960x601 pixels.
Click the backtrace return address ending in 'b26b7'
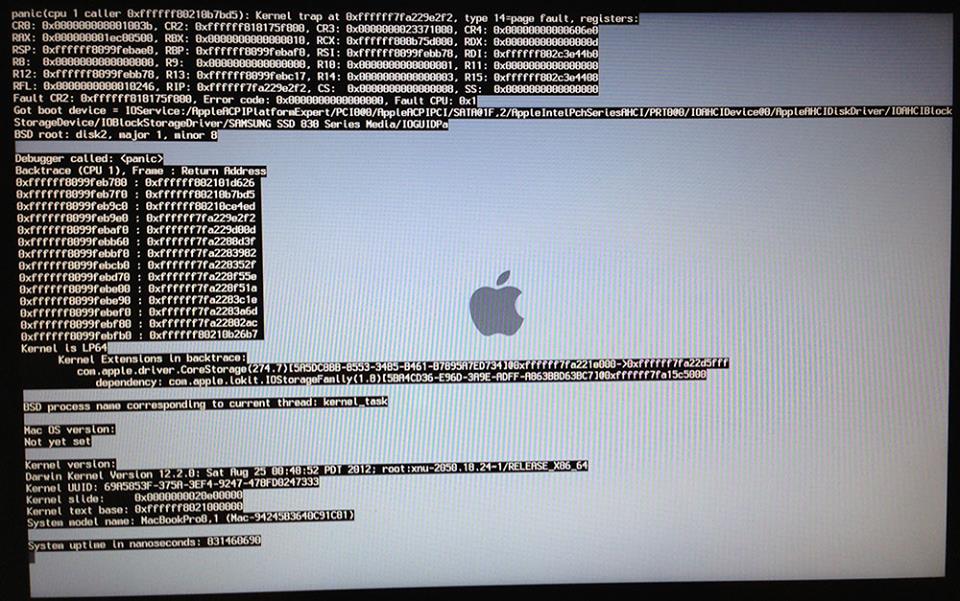pyautogui.click(x=204, y=335)
